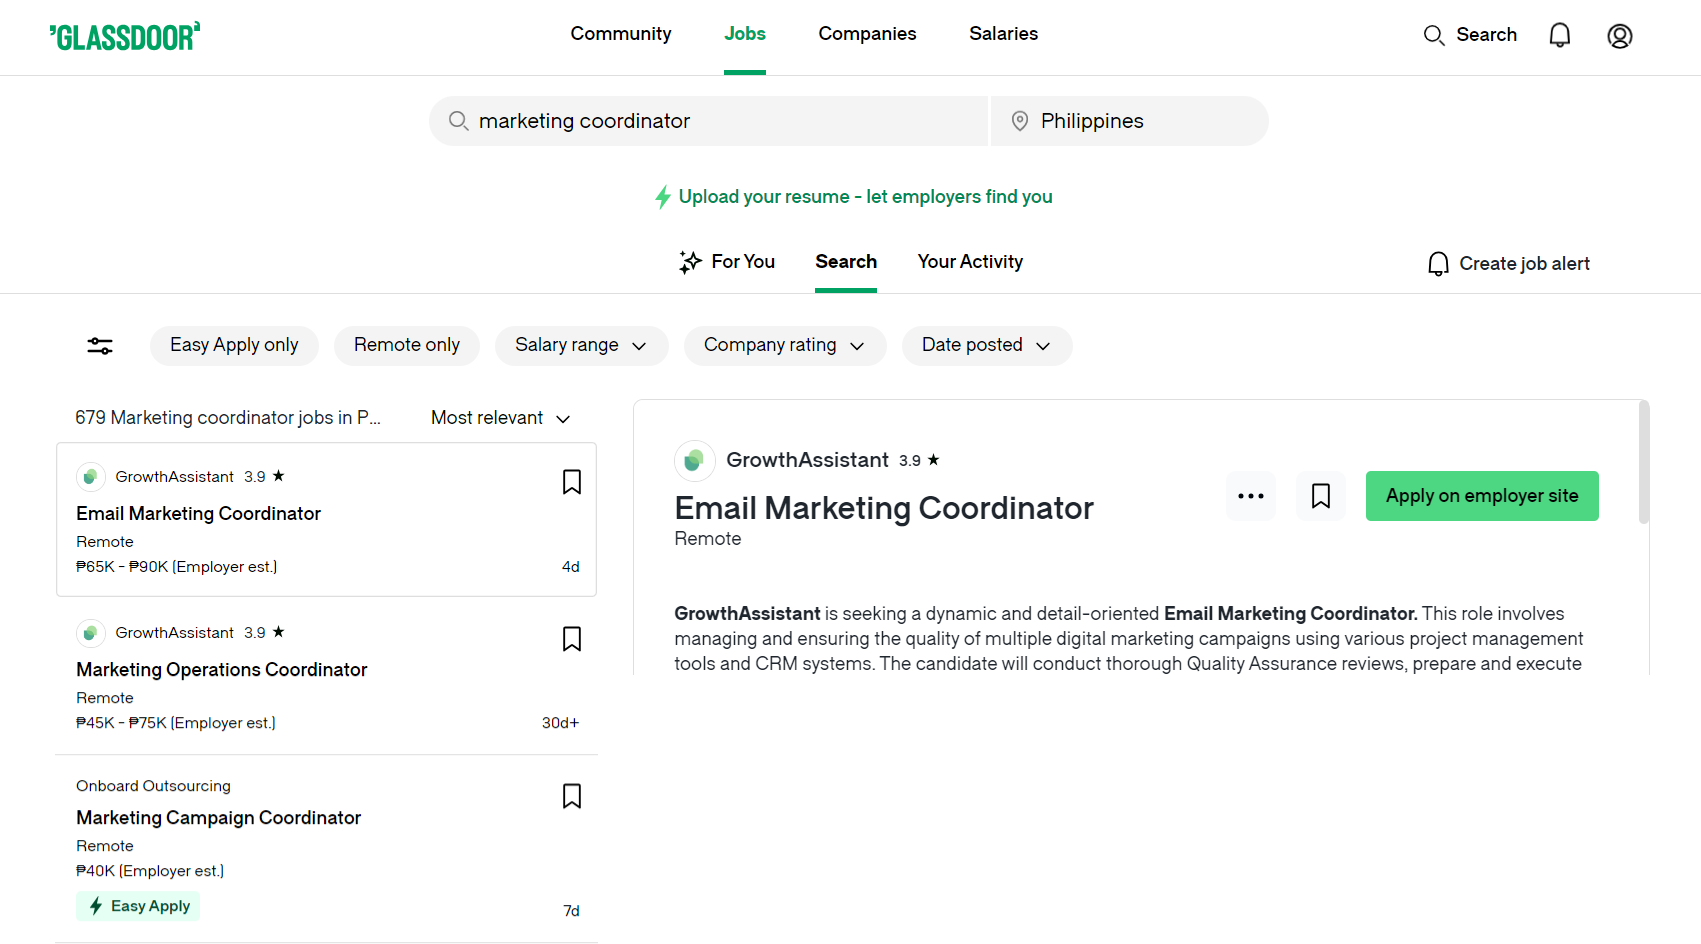Click the 7d posting age label

tap(571, 911)
